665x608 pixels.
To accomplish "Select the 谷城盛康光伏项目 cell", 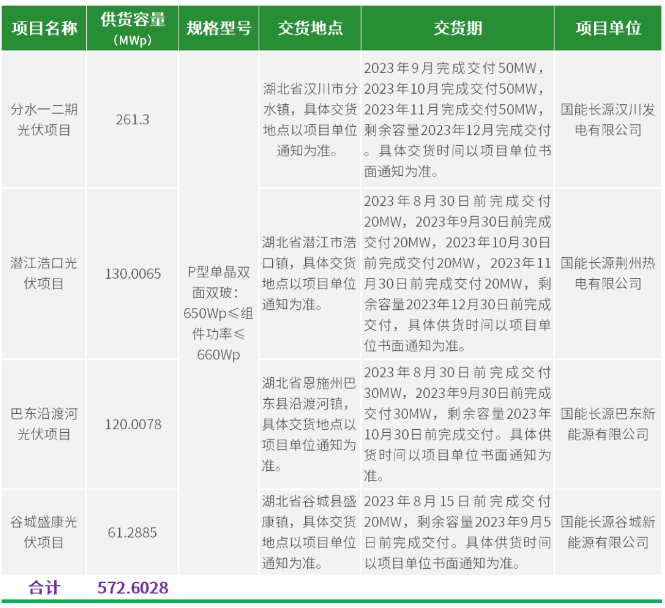I will click(x=44, y=532).
